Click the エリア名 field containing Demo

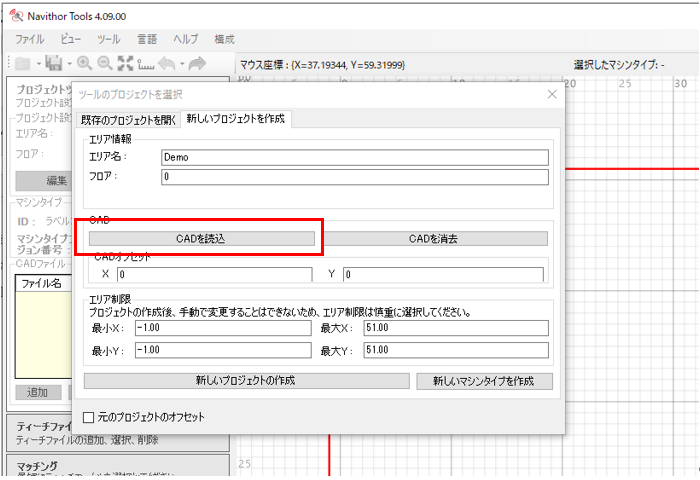(354, 157)
